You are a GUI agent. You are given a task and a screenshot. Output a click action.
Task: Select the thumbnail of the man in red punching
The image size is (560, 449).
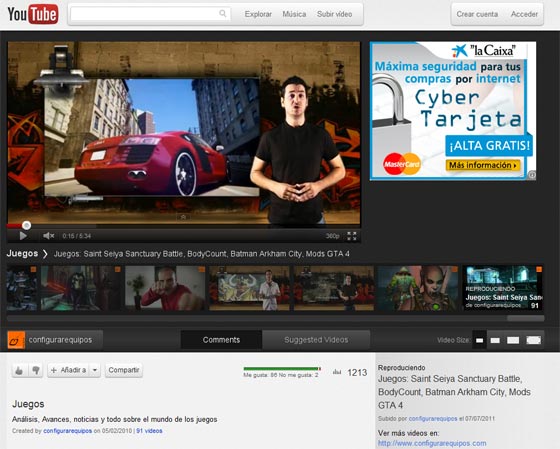pos(165,288)
